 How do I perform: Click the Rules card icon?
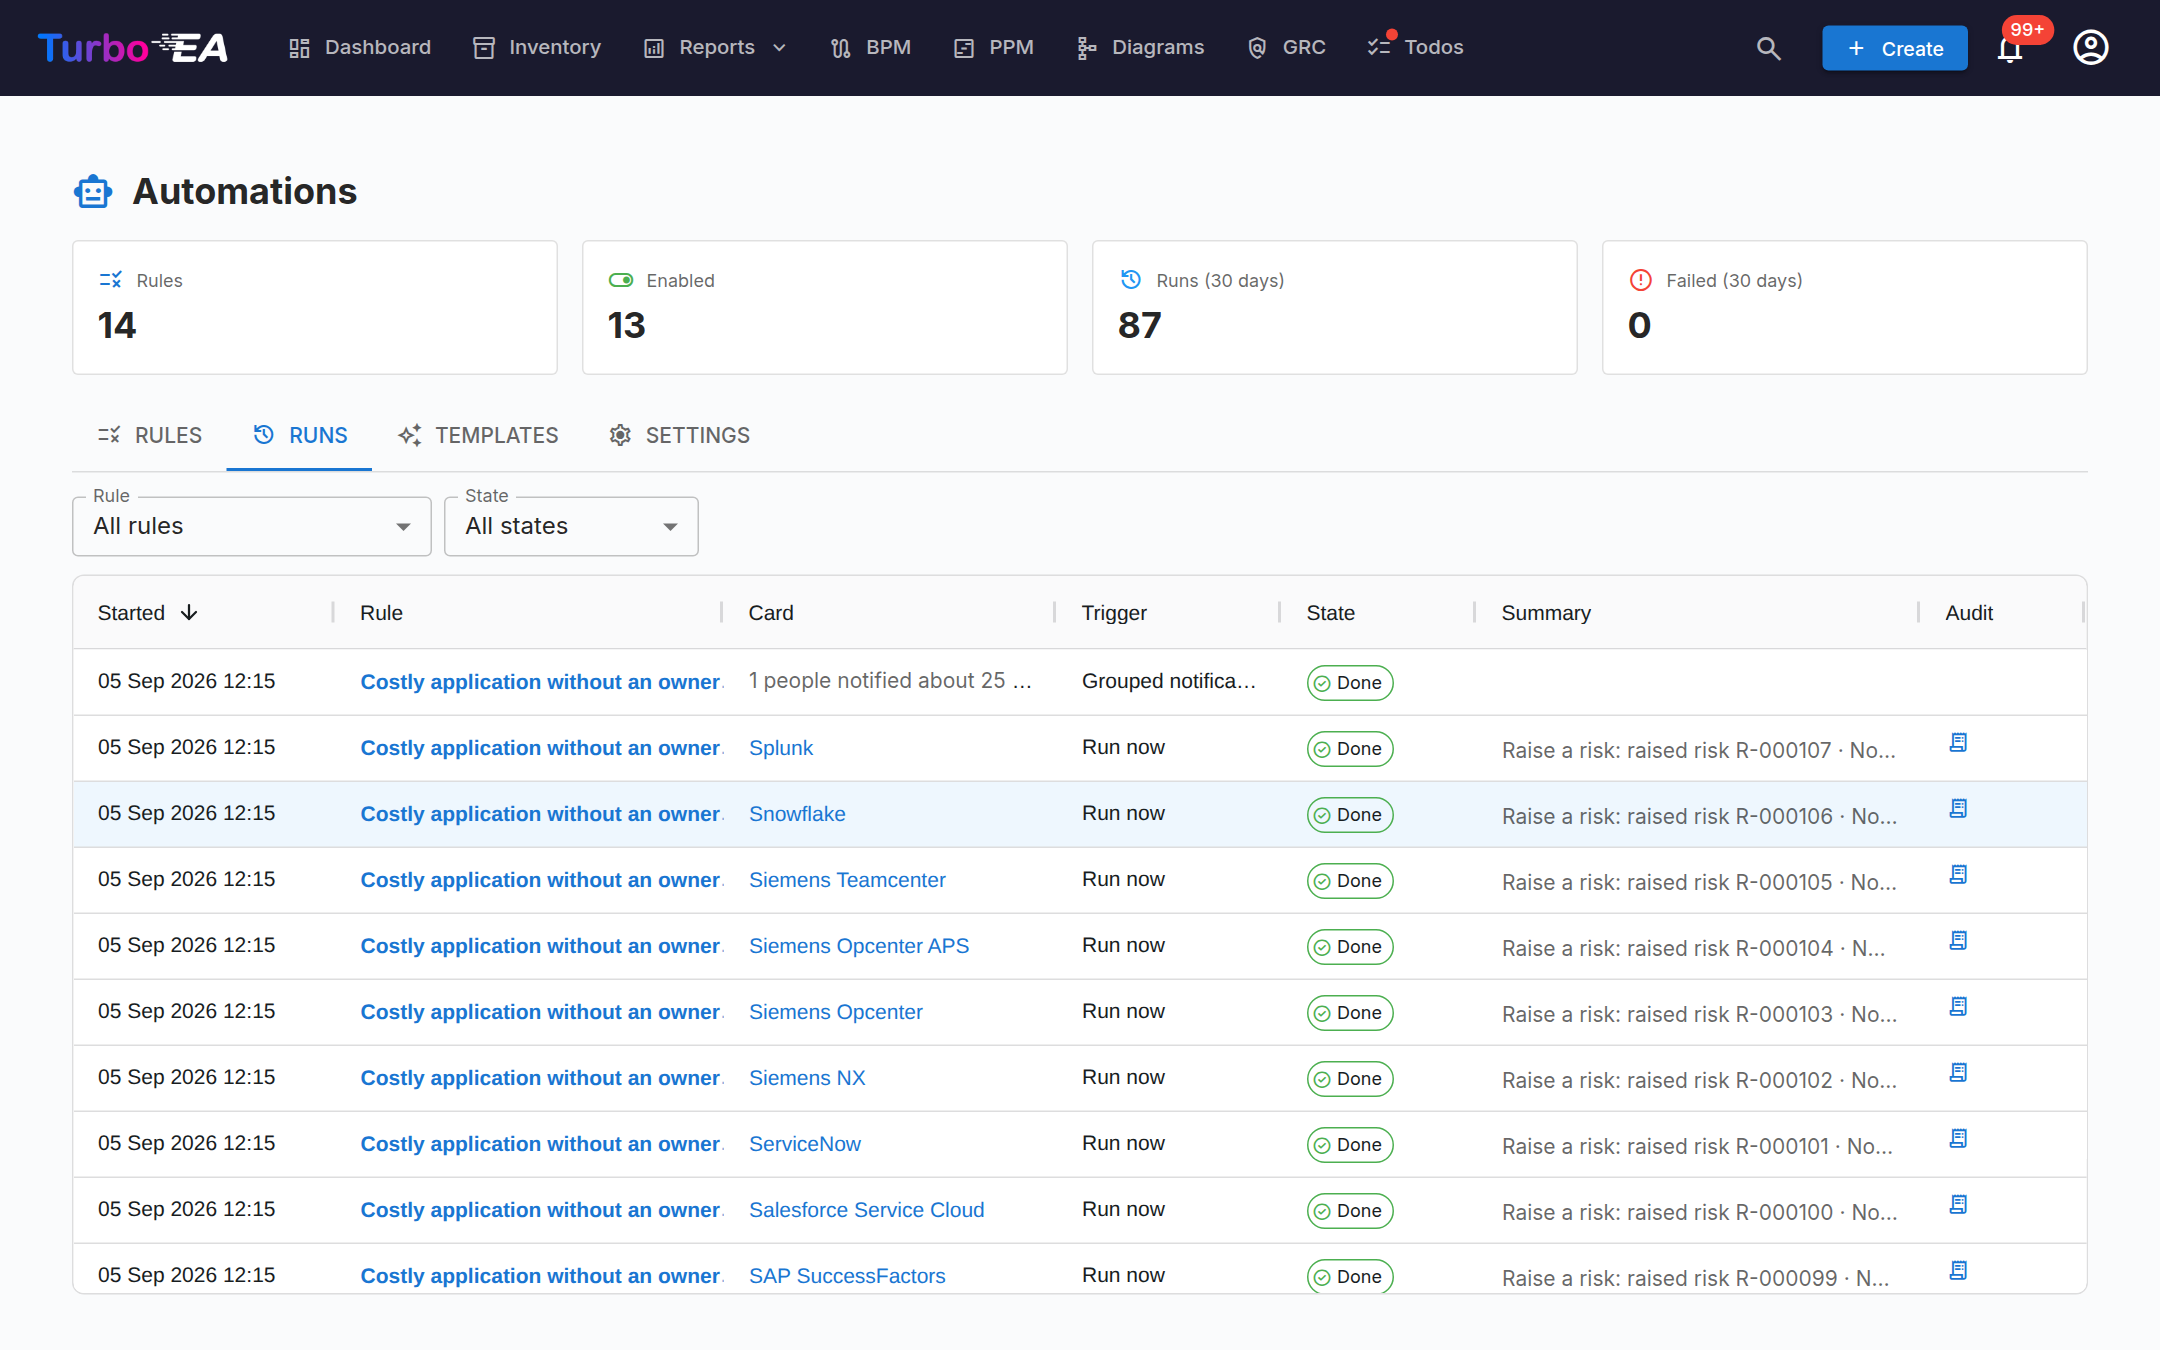click(110, 280)
